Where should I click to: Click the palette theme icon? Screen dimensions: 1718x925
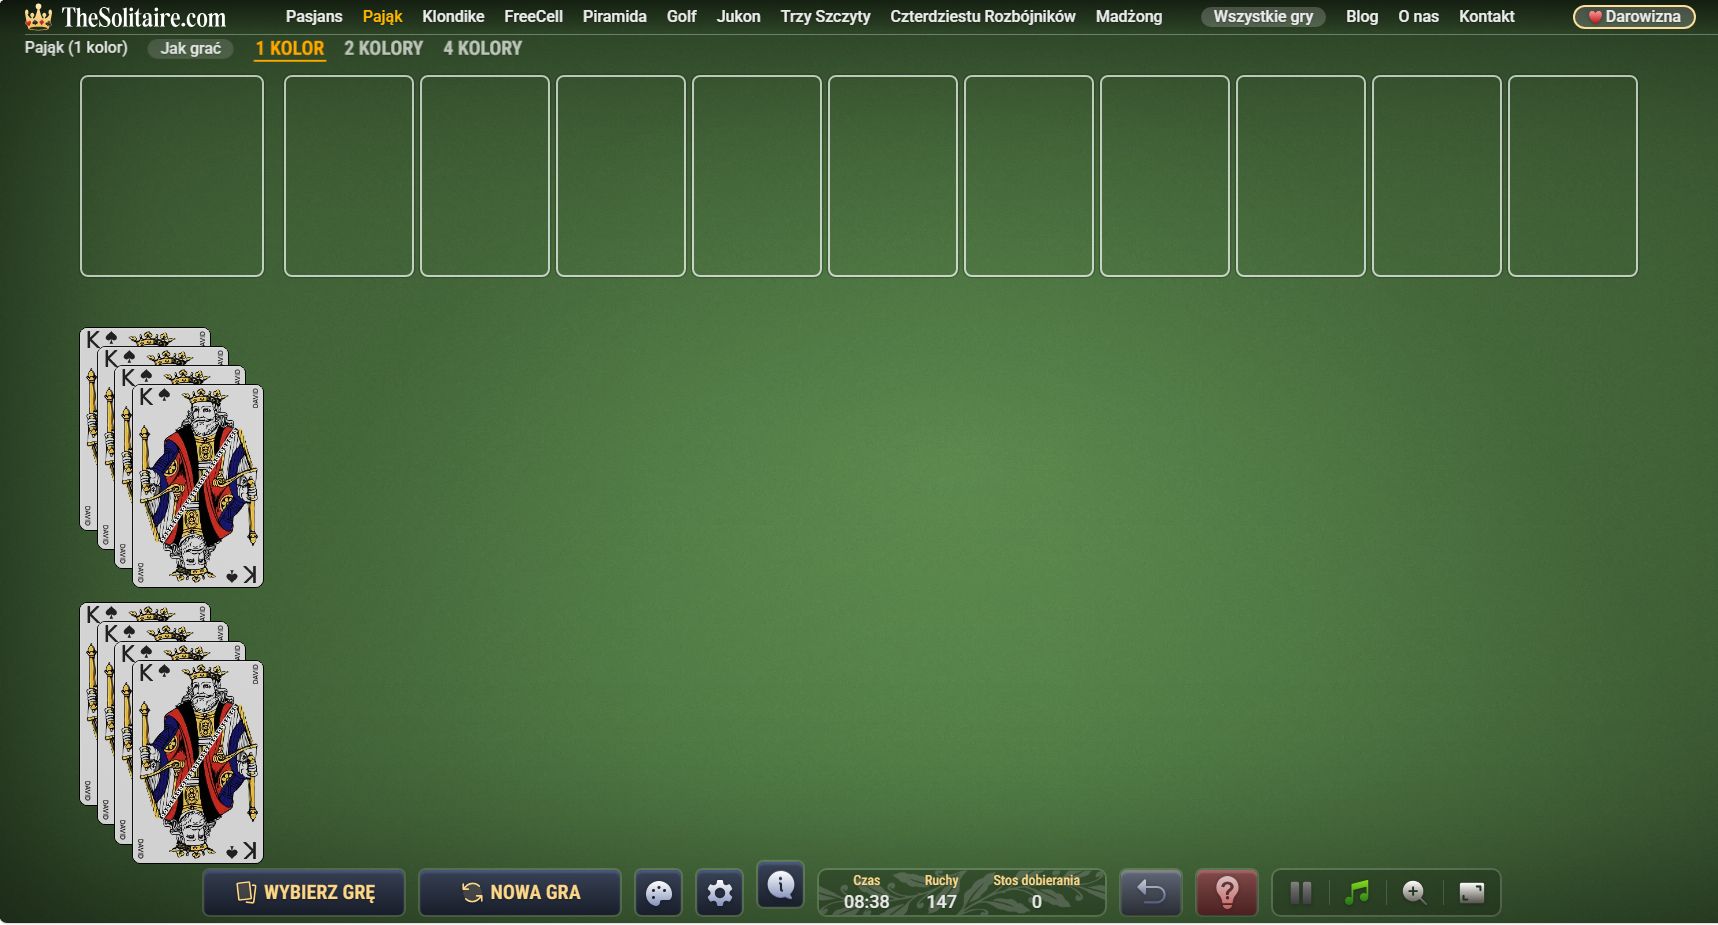coord(658,892)
